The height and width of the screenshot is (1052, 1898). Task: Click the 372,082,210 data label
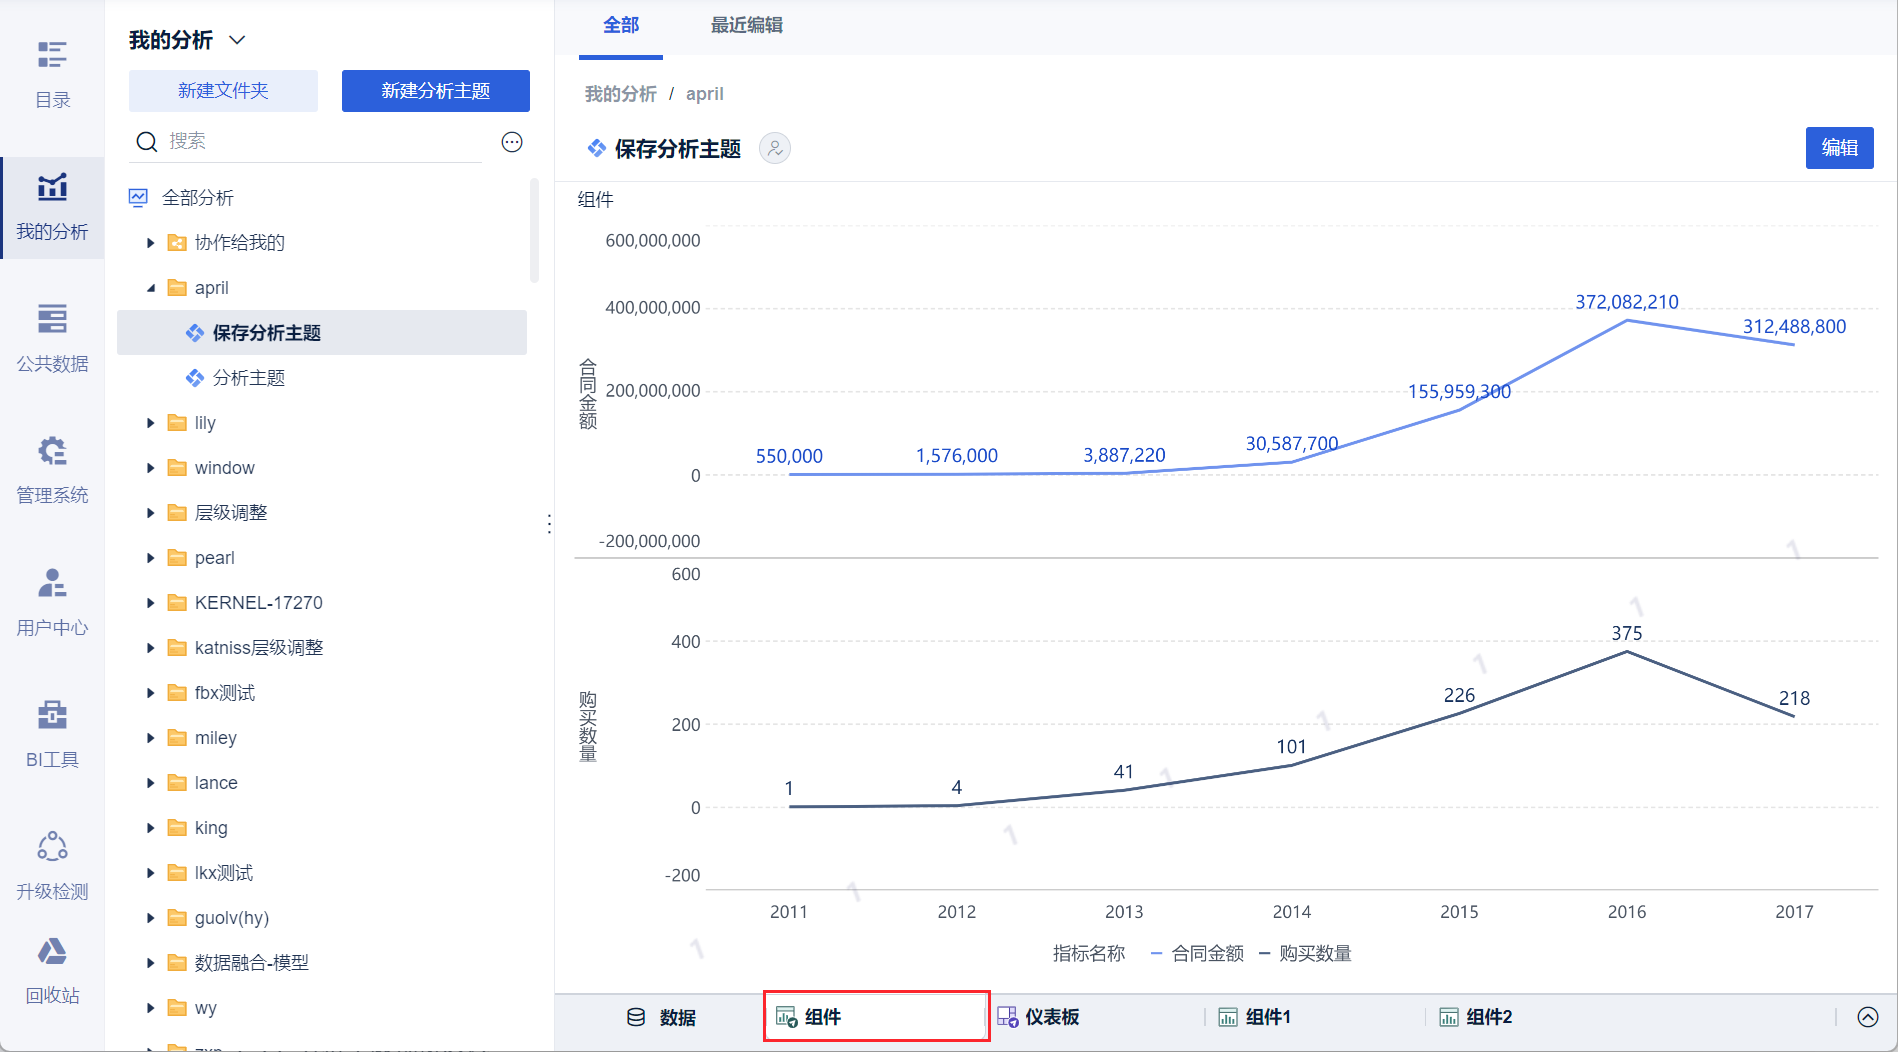(x=1627, y=302)
